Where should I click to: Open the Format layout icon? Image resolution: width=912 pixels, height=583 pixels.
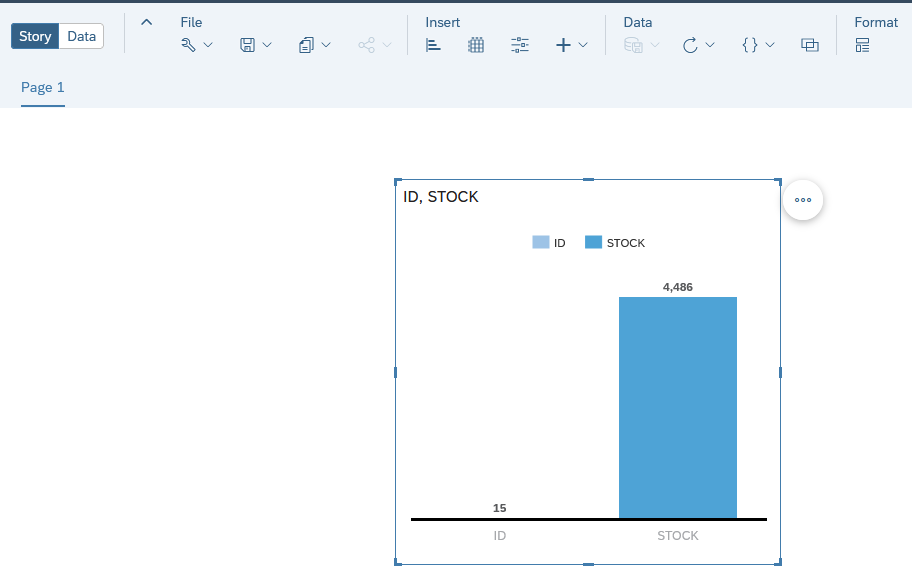coord(863,45)
